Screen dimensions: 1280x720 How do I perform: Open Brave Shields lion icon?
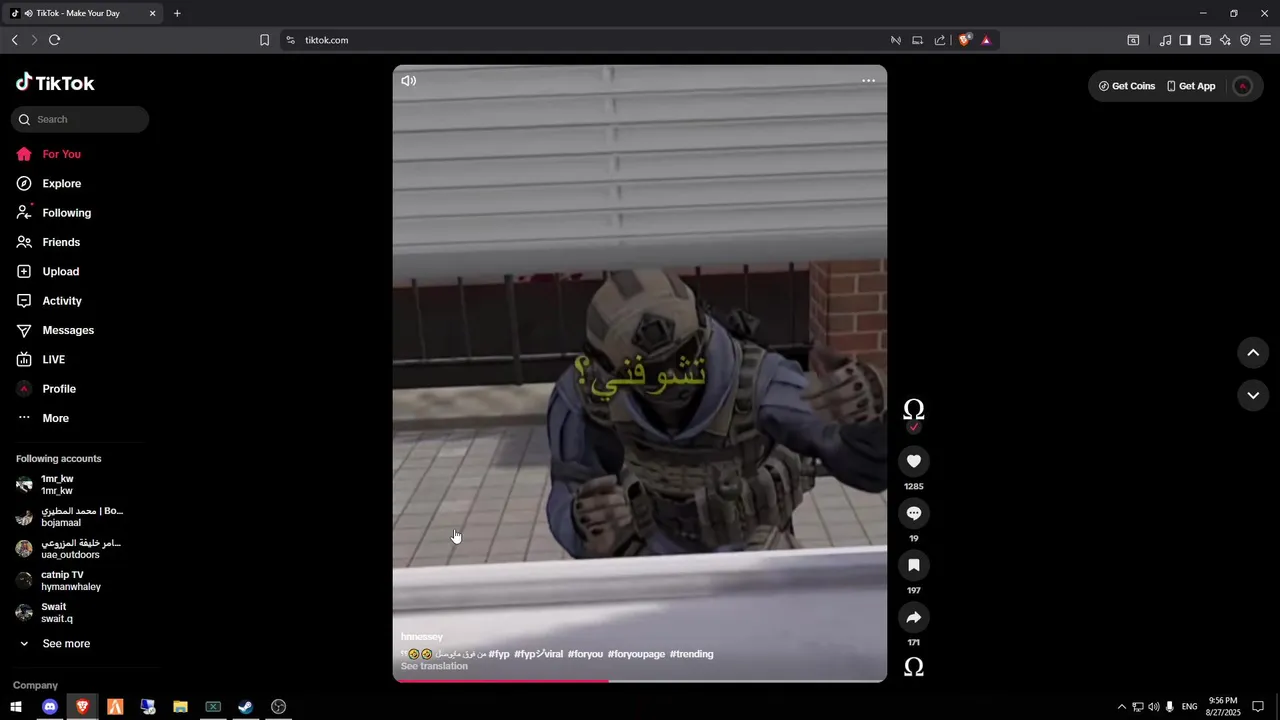coord(965,40)
